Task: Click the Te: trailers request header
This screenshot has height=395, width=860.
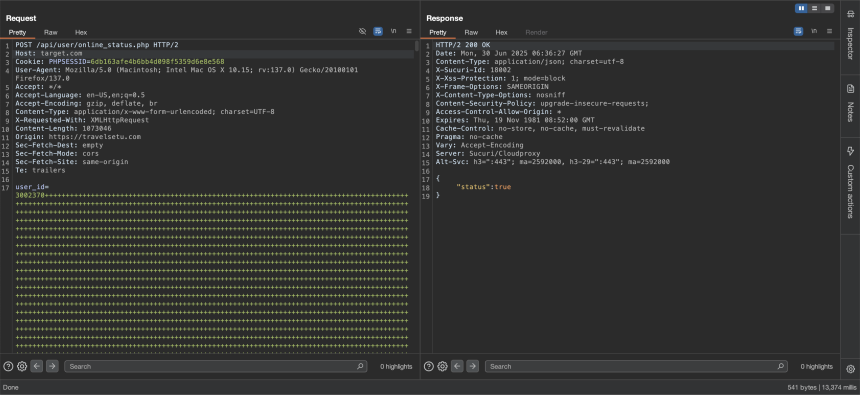Action: pos(40,170)
